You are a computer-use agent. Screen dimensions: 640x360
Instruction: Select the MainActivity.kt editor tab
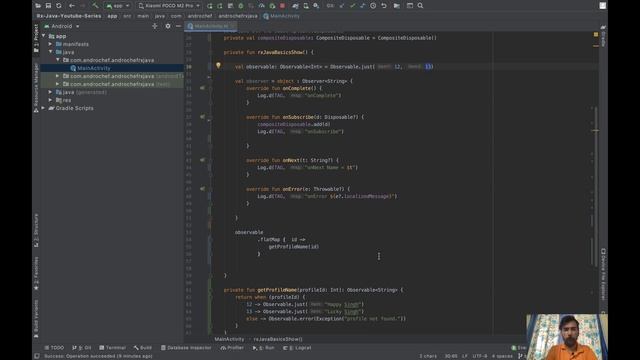(x=211, y=26)
